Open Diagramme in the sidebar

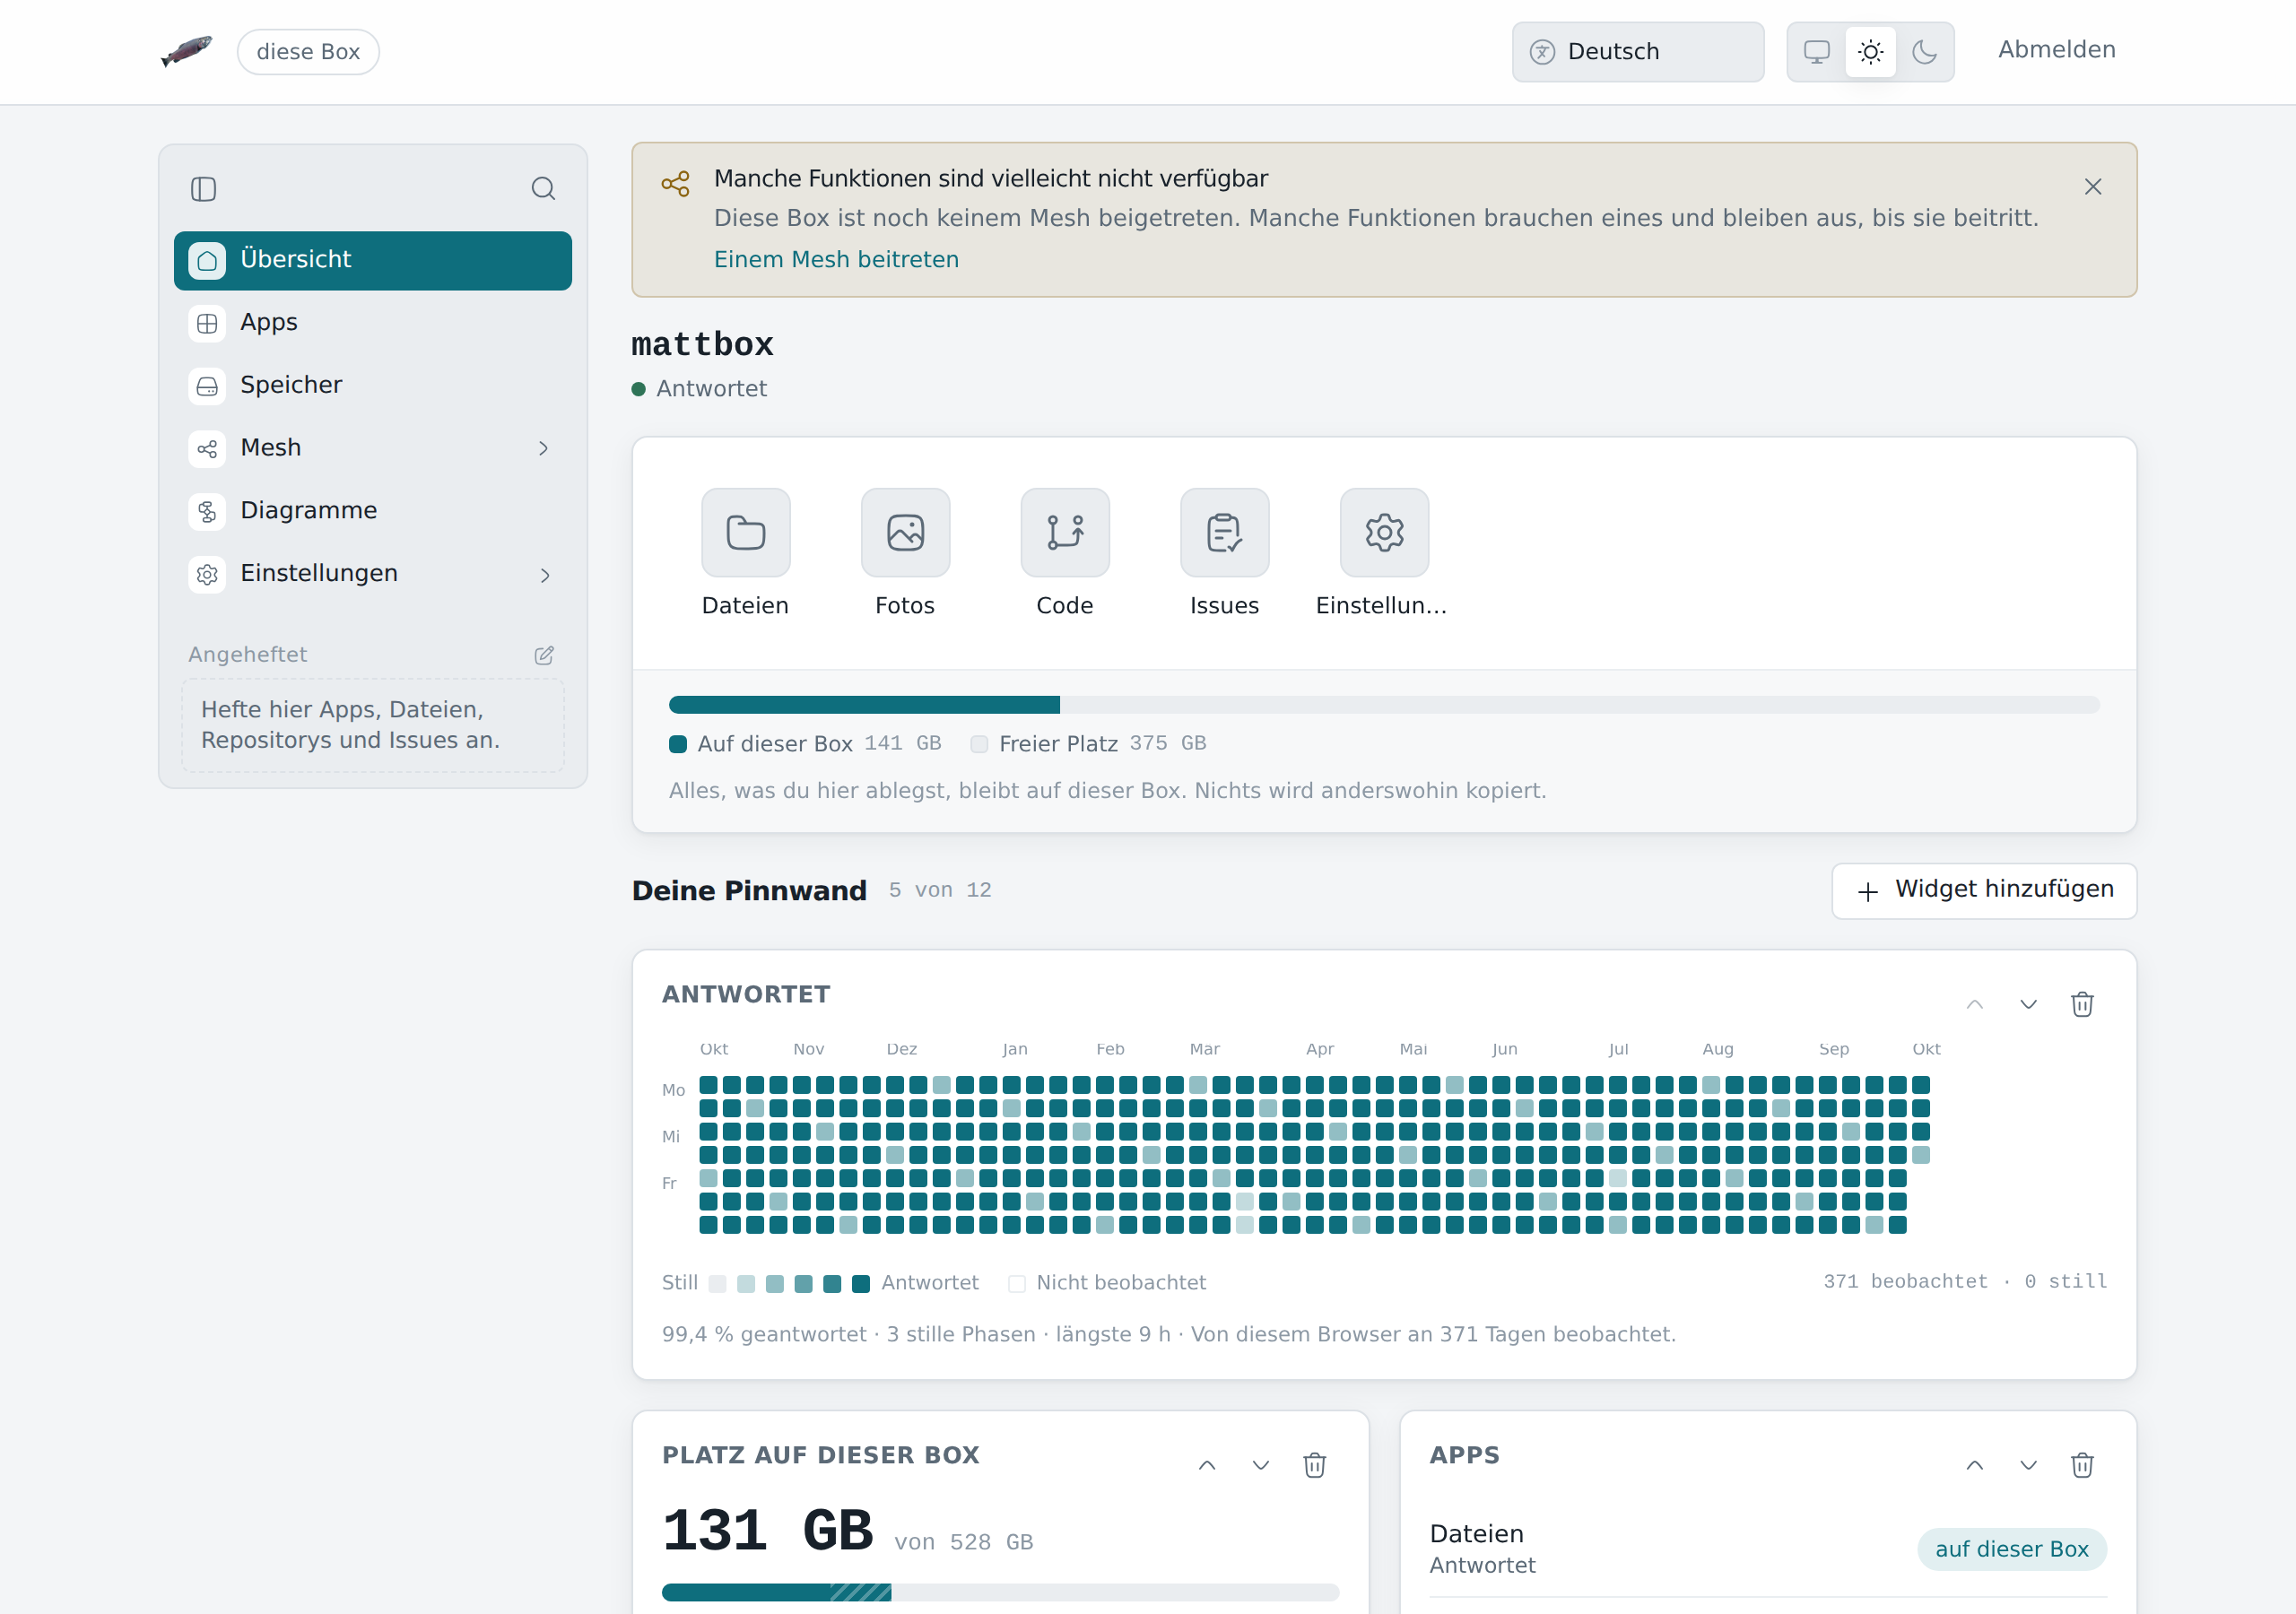(372, 511)
